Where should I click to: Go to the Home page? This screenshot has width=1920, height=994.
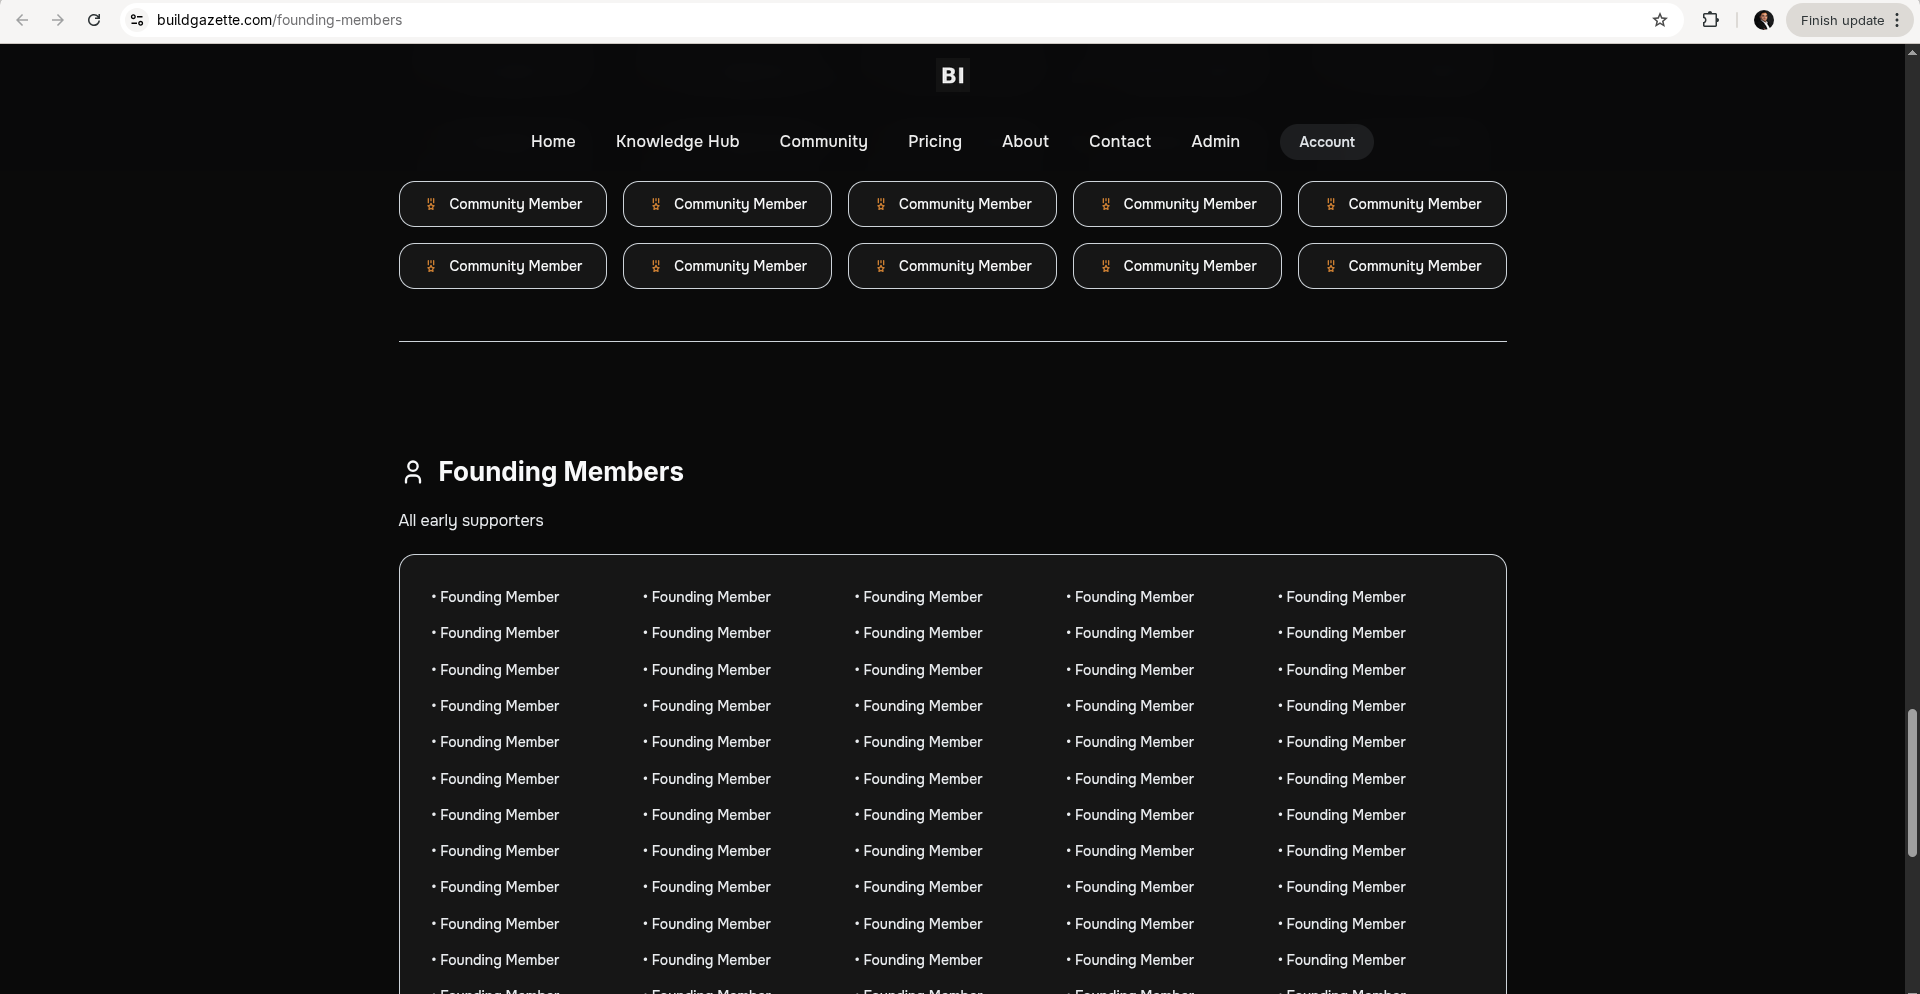coord(553,142)
